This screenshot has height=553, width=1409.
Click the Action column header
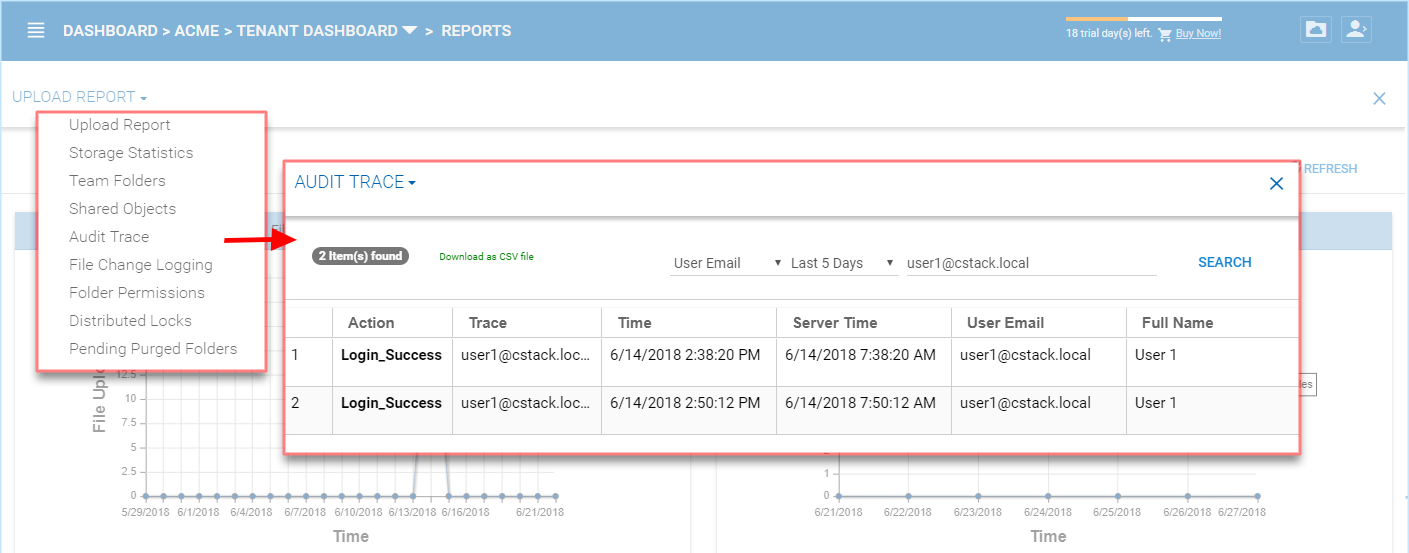[x=371, y=323]
